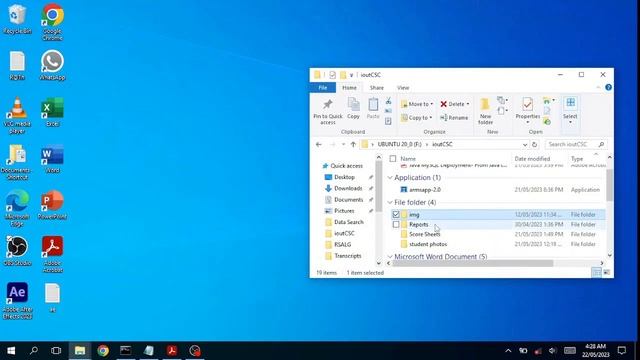Collapse the File folder (4) group
This screenshot has height=360, width=640.
click(390, 202)
